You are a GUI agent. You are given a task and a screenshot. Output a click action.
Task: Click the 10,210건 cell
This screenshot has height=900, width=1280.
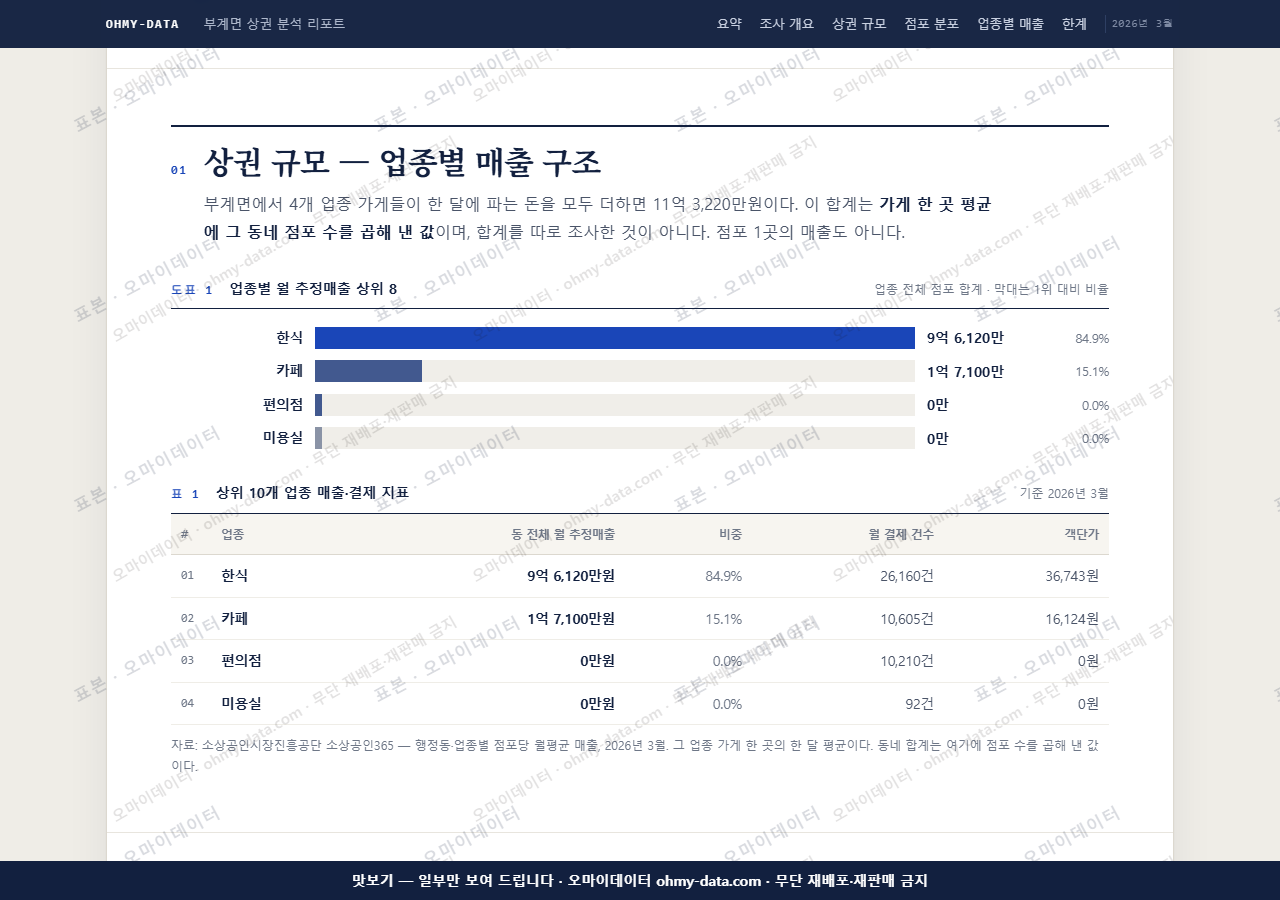coord(907,661)
